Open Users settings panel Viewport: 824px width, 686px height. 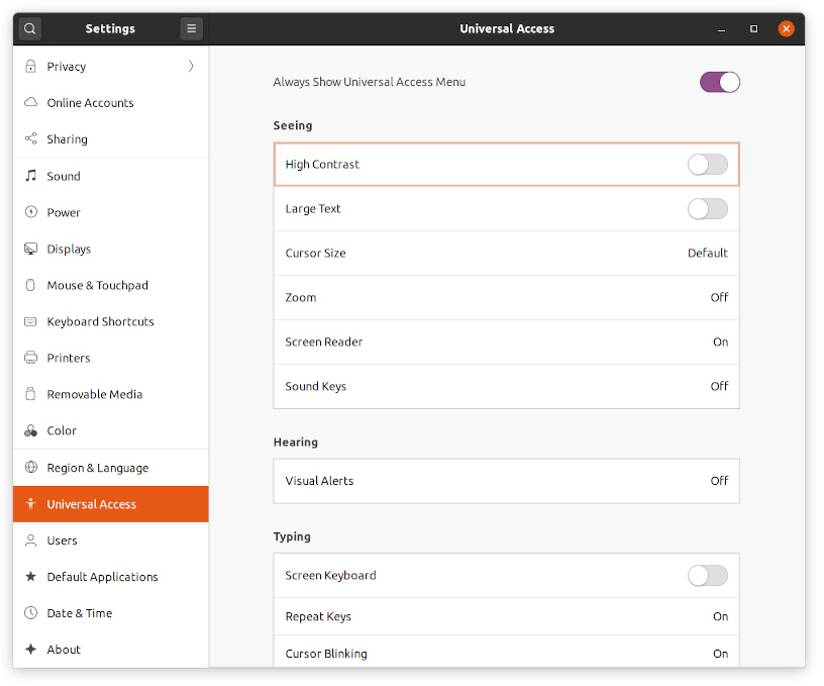point(111,540)
